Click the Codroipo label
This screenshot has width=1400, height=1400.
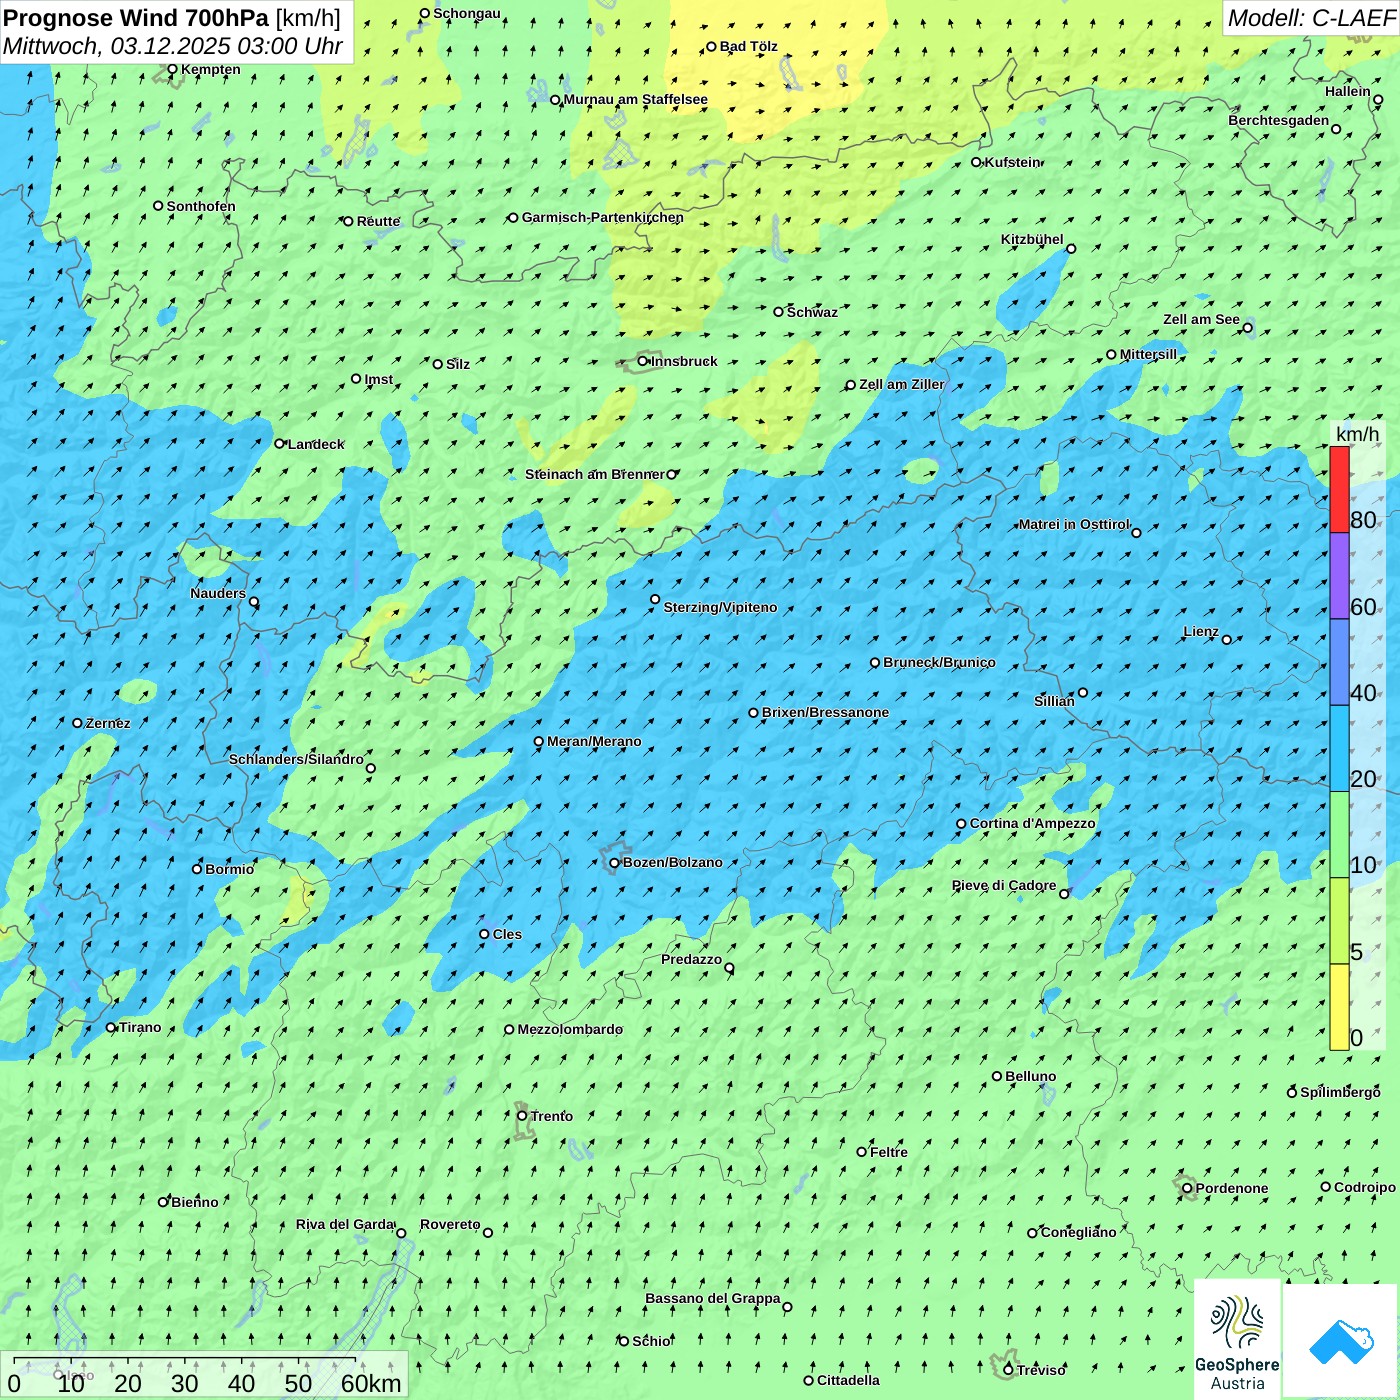point(1365,1187)
